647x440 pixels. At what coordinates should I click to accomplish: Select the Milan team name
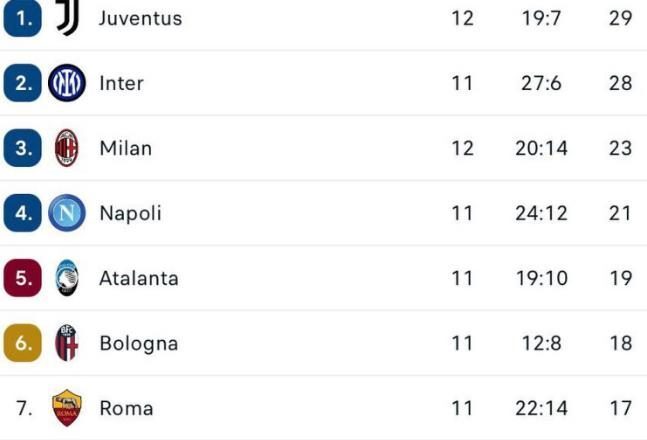(126, 148)
